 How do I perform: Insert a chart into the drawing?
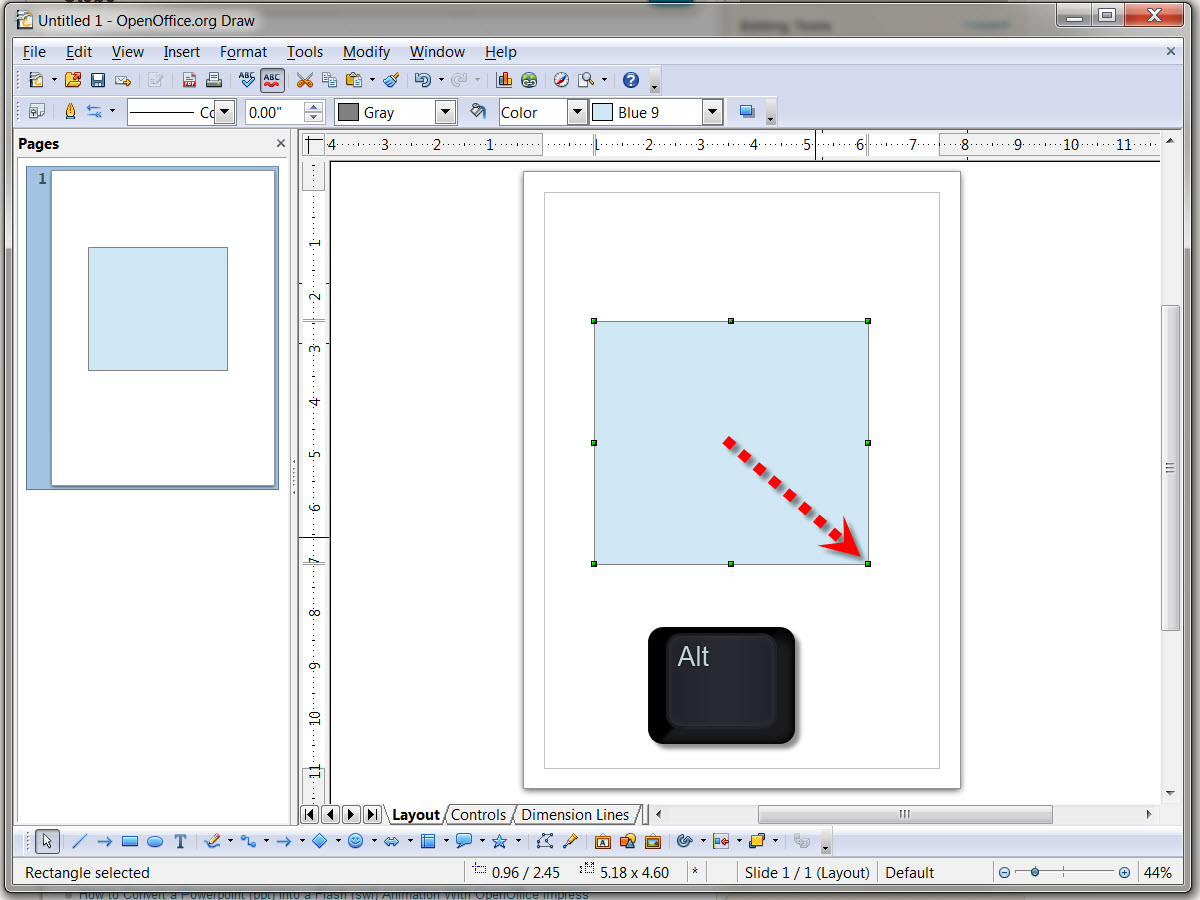tap(503, 80)
